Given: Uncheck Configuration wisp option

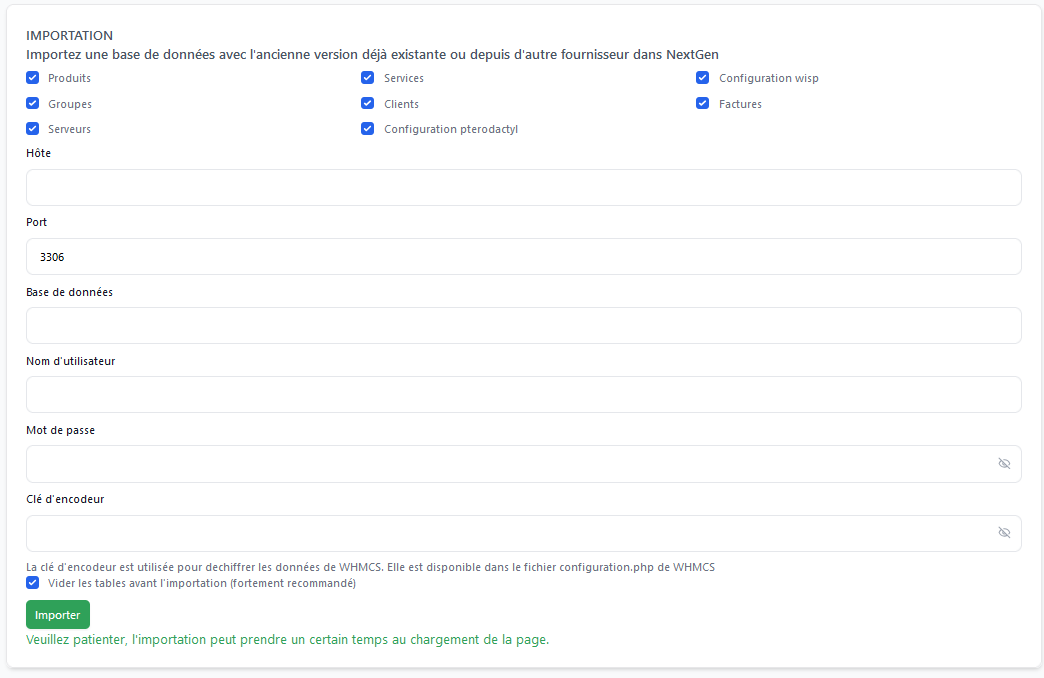Looking at the screenshot, I should coord(703,78).
